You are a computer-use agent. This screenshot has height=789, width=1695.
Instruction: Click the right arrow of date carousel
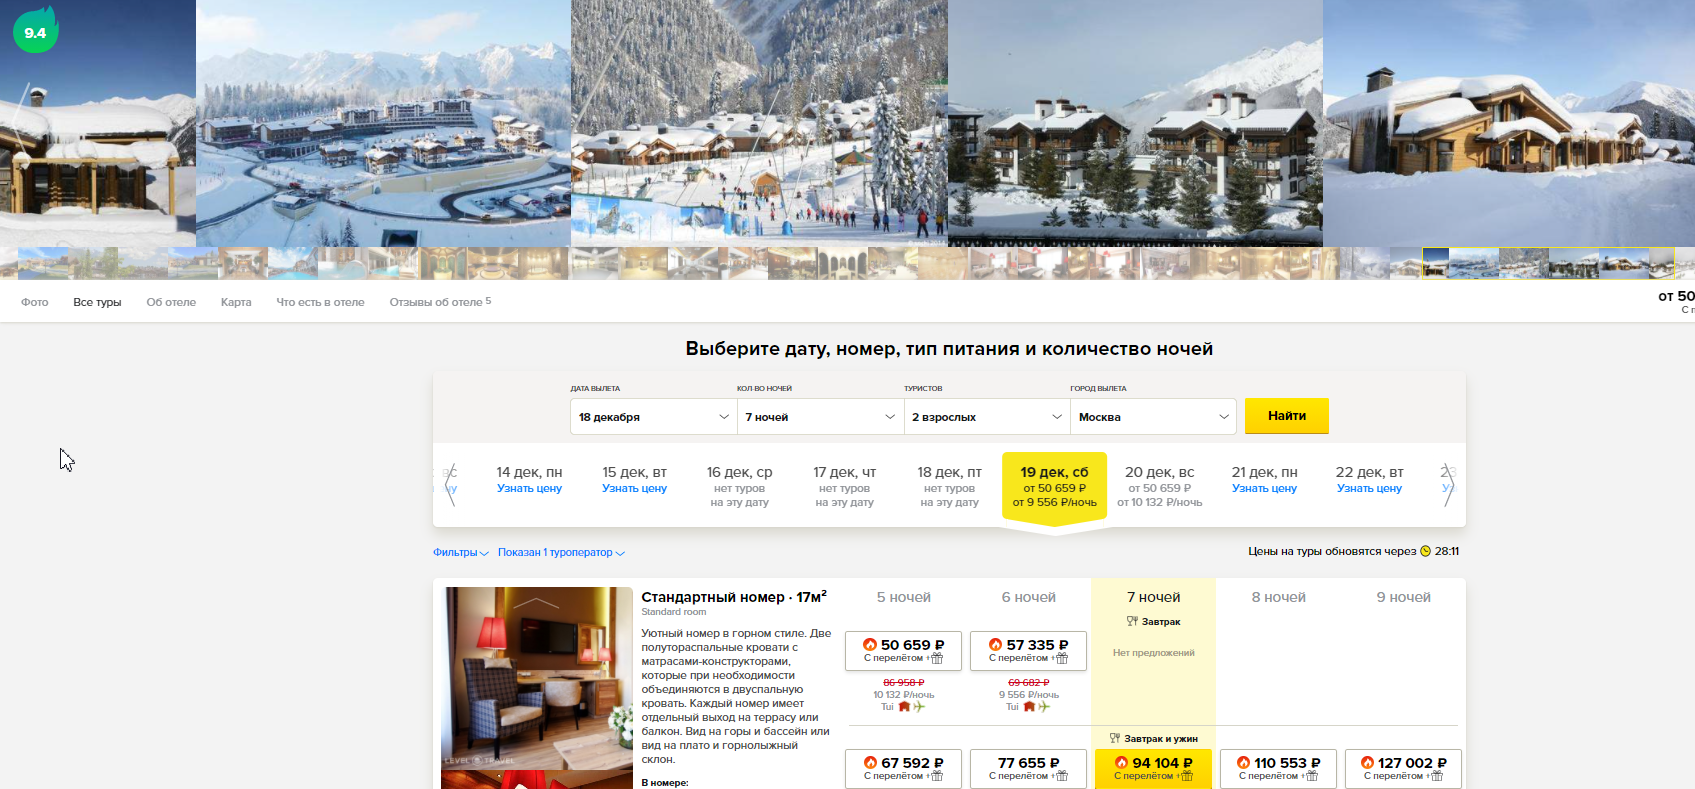[x=1448, y=485]
